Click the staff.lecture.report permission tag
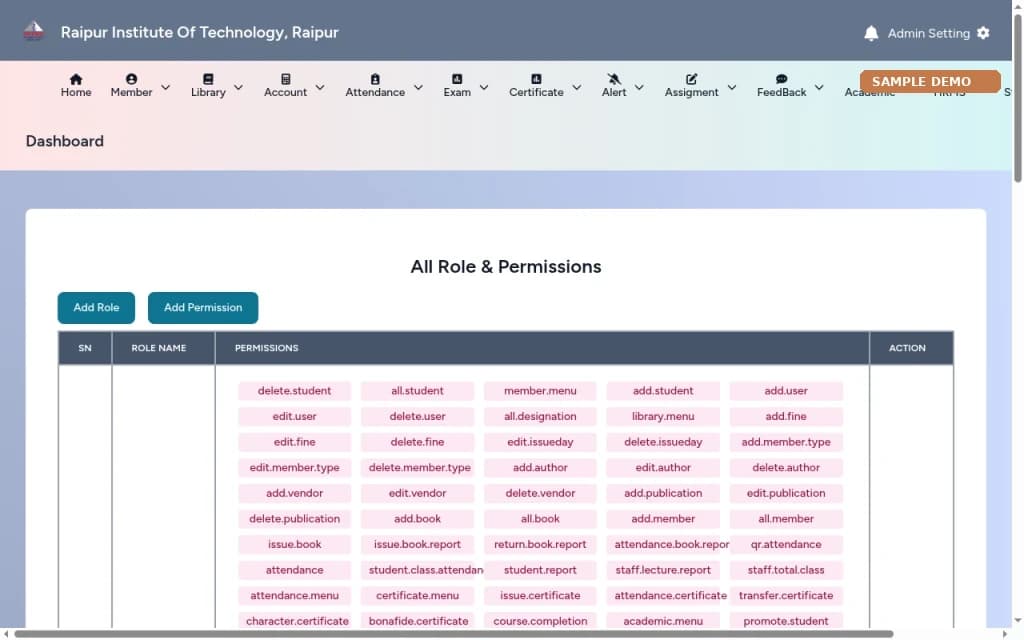1024x640 pixels. click(x=663, y=569)
